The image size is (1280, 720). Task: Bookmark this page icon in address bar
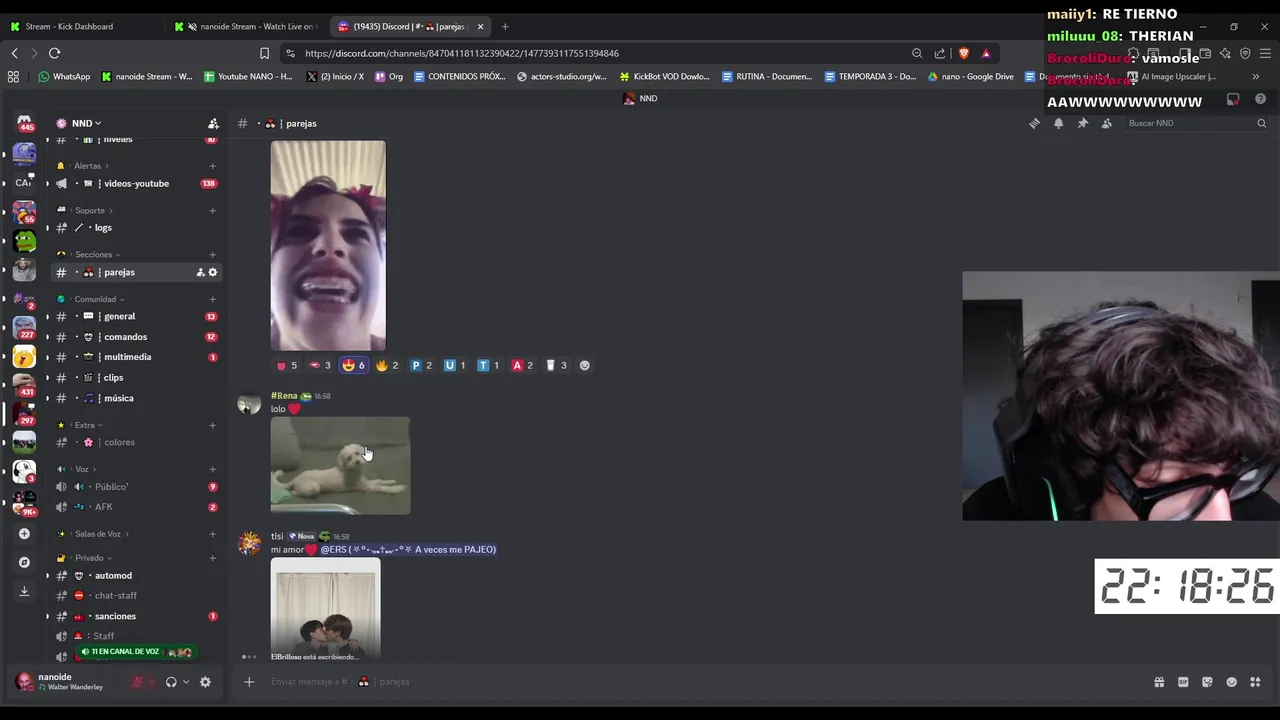(x=264, y=53)
